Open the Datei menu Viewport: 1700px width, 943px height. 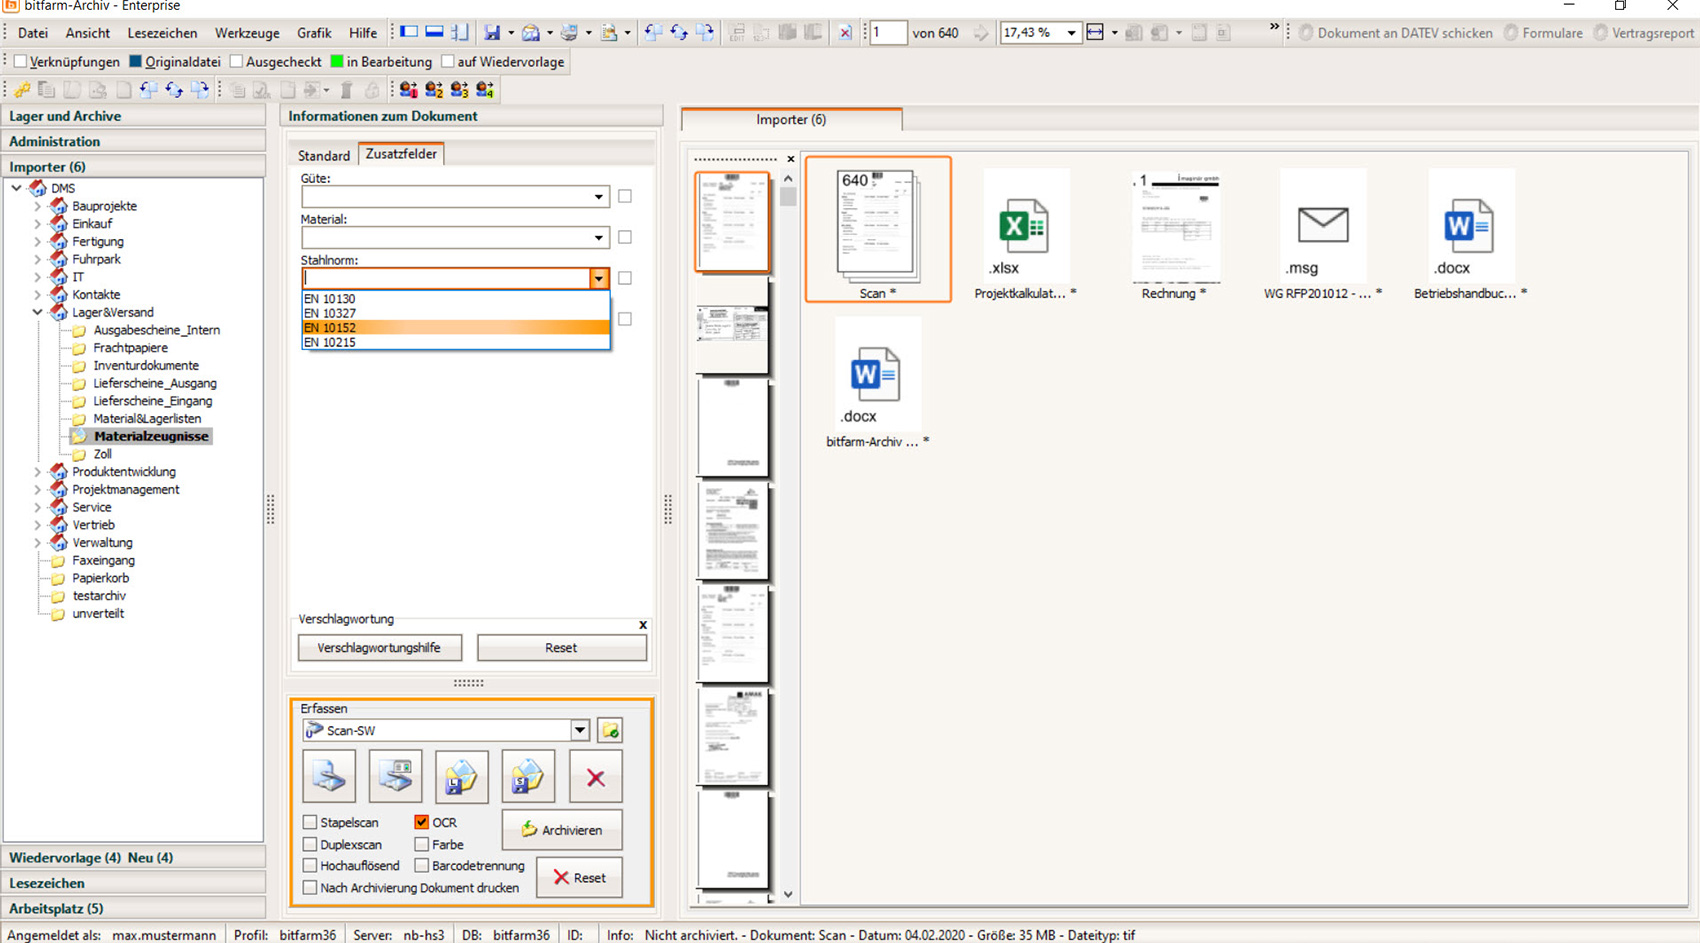point(33,33)
